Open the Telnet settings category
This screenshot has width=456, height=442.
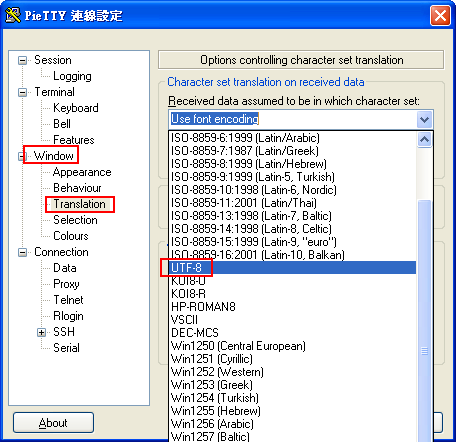click(x=68, y=300)
